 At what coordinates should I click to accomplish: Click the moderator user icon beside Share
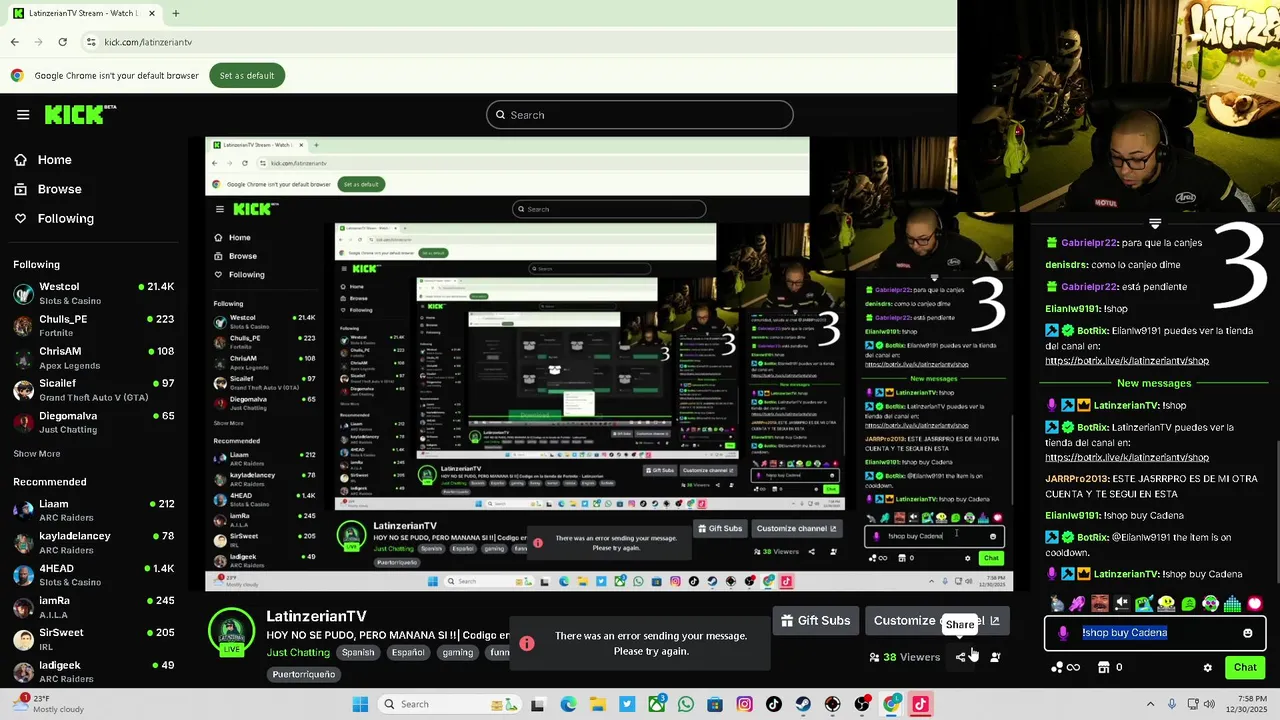pyautogui.click(x=995, y=657)
